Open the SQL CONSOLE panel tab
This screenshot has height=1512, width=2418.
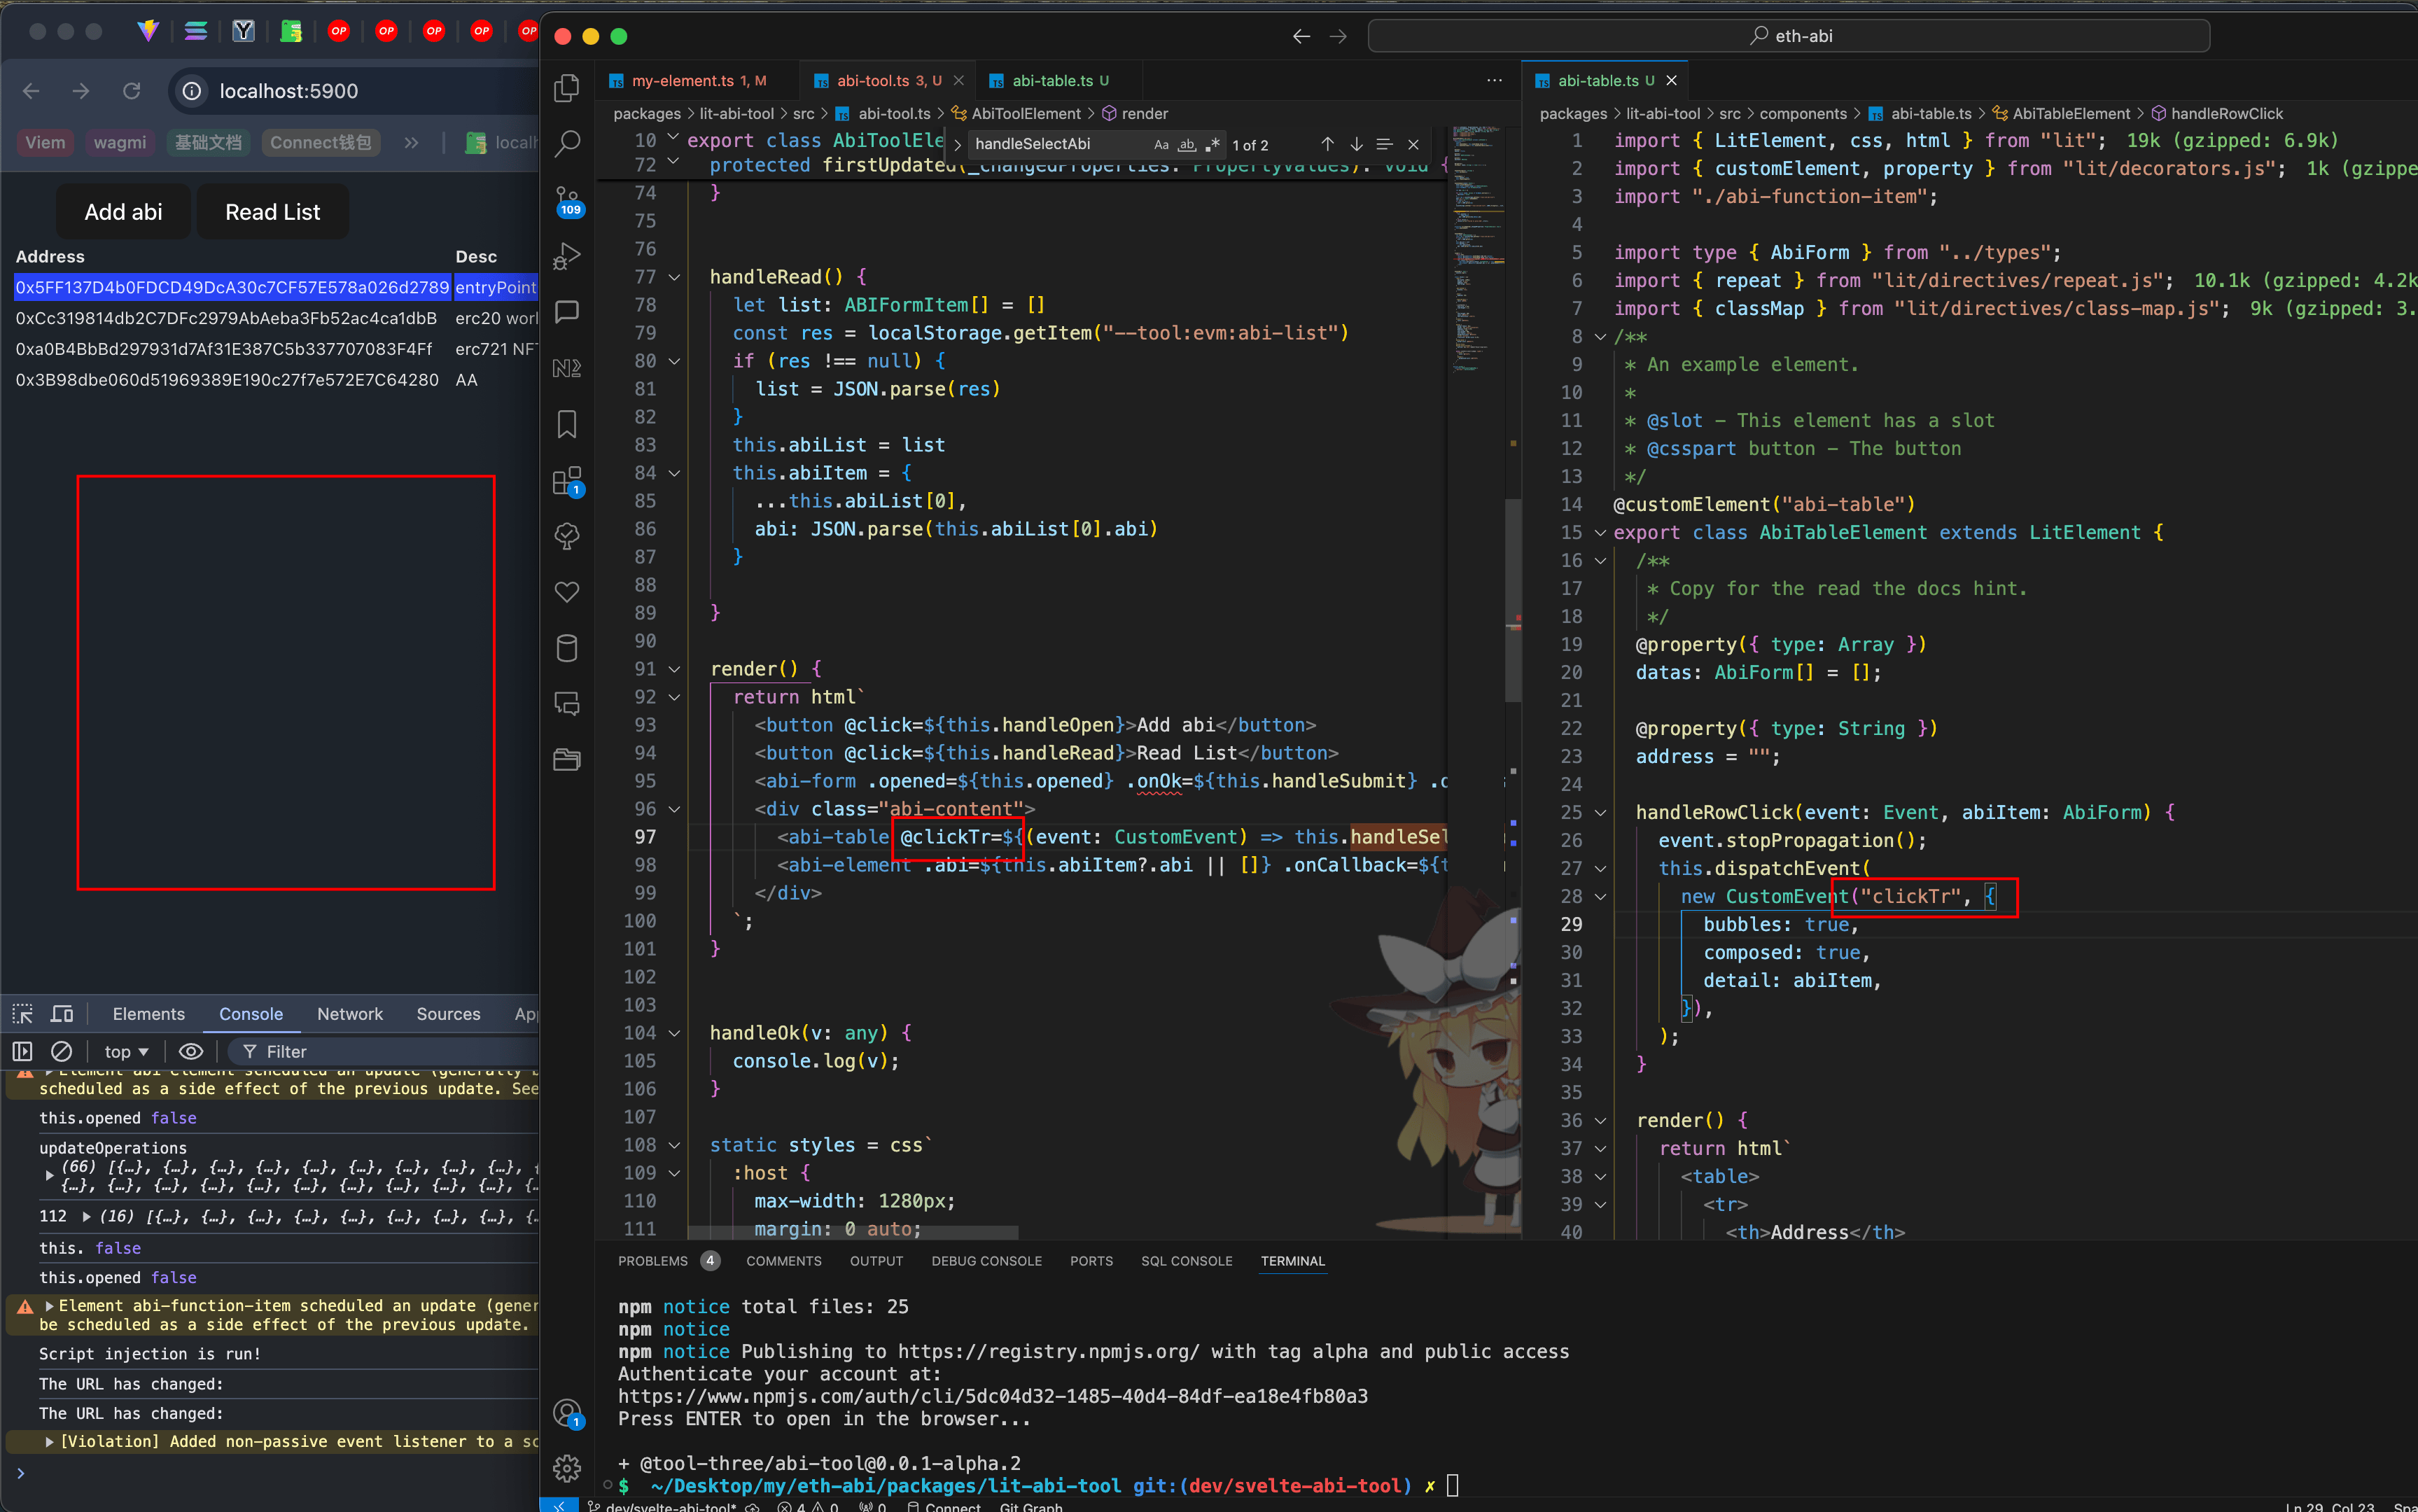point(1186,1261)
